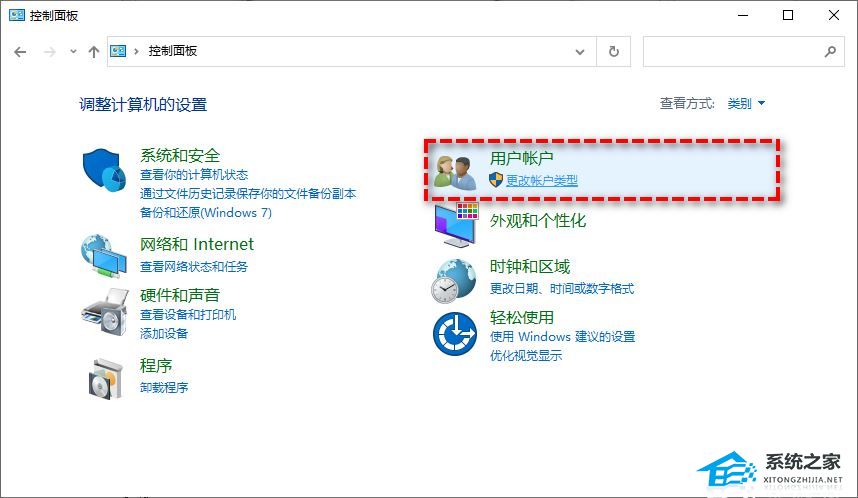Viewport: 858px width, 498px height.
Task: Go up one level with up arrow
Action: pyautogui.click(x=94, y=51)
